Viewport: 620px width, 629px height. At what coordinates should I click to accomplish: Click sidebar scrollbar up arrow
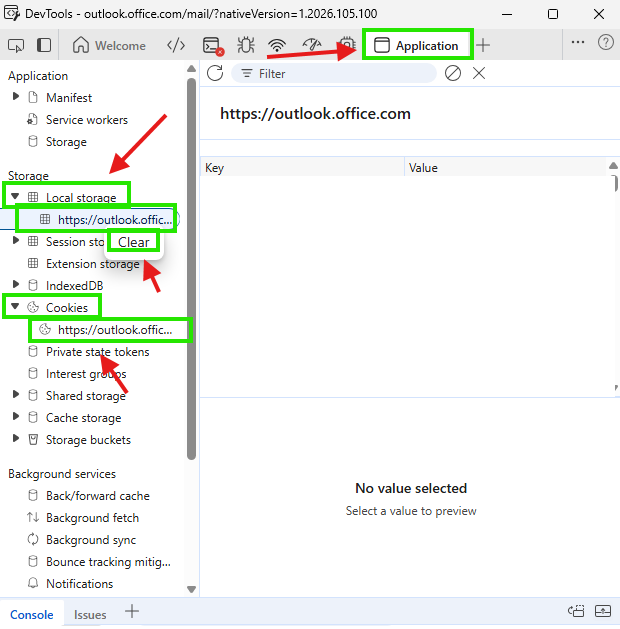(x=192, y=69)
